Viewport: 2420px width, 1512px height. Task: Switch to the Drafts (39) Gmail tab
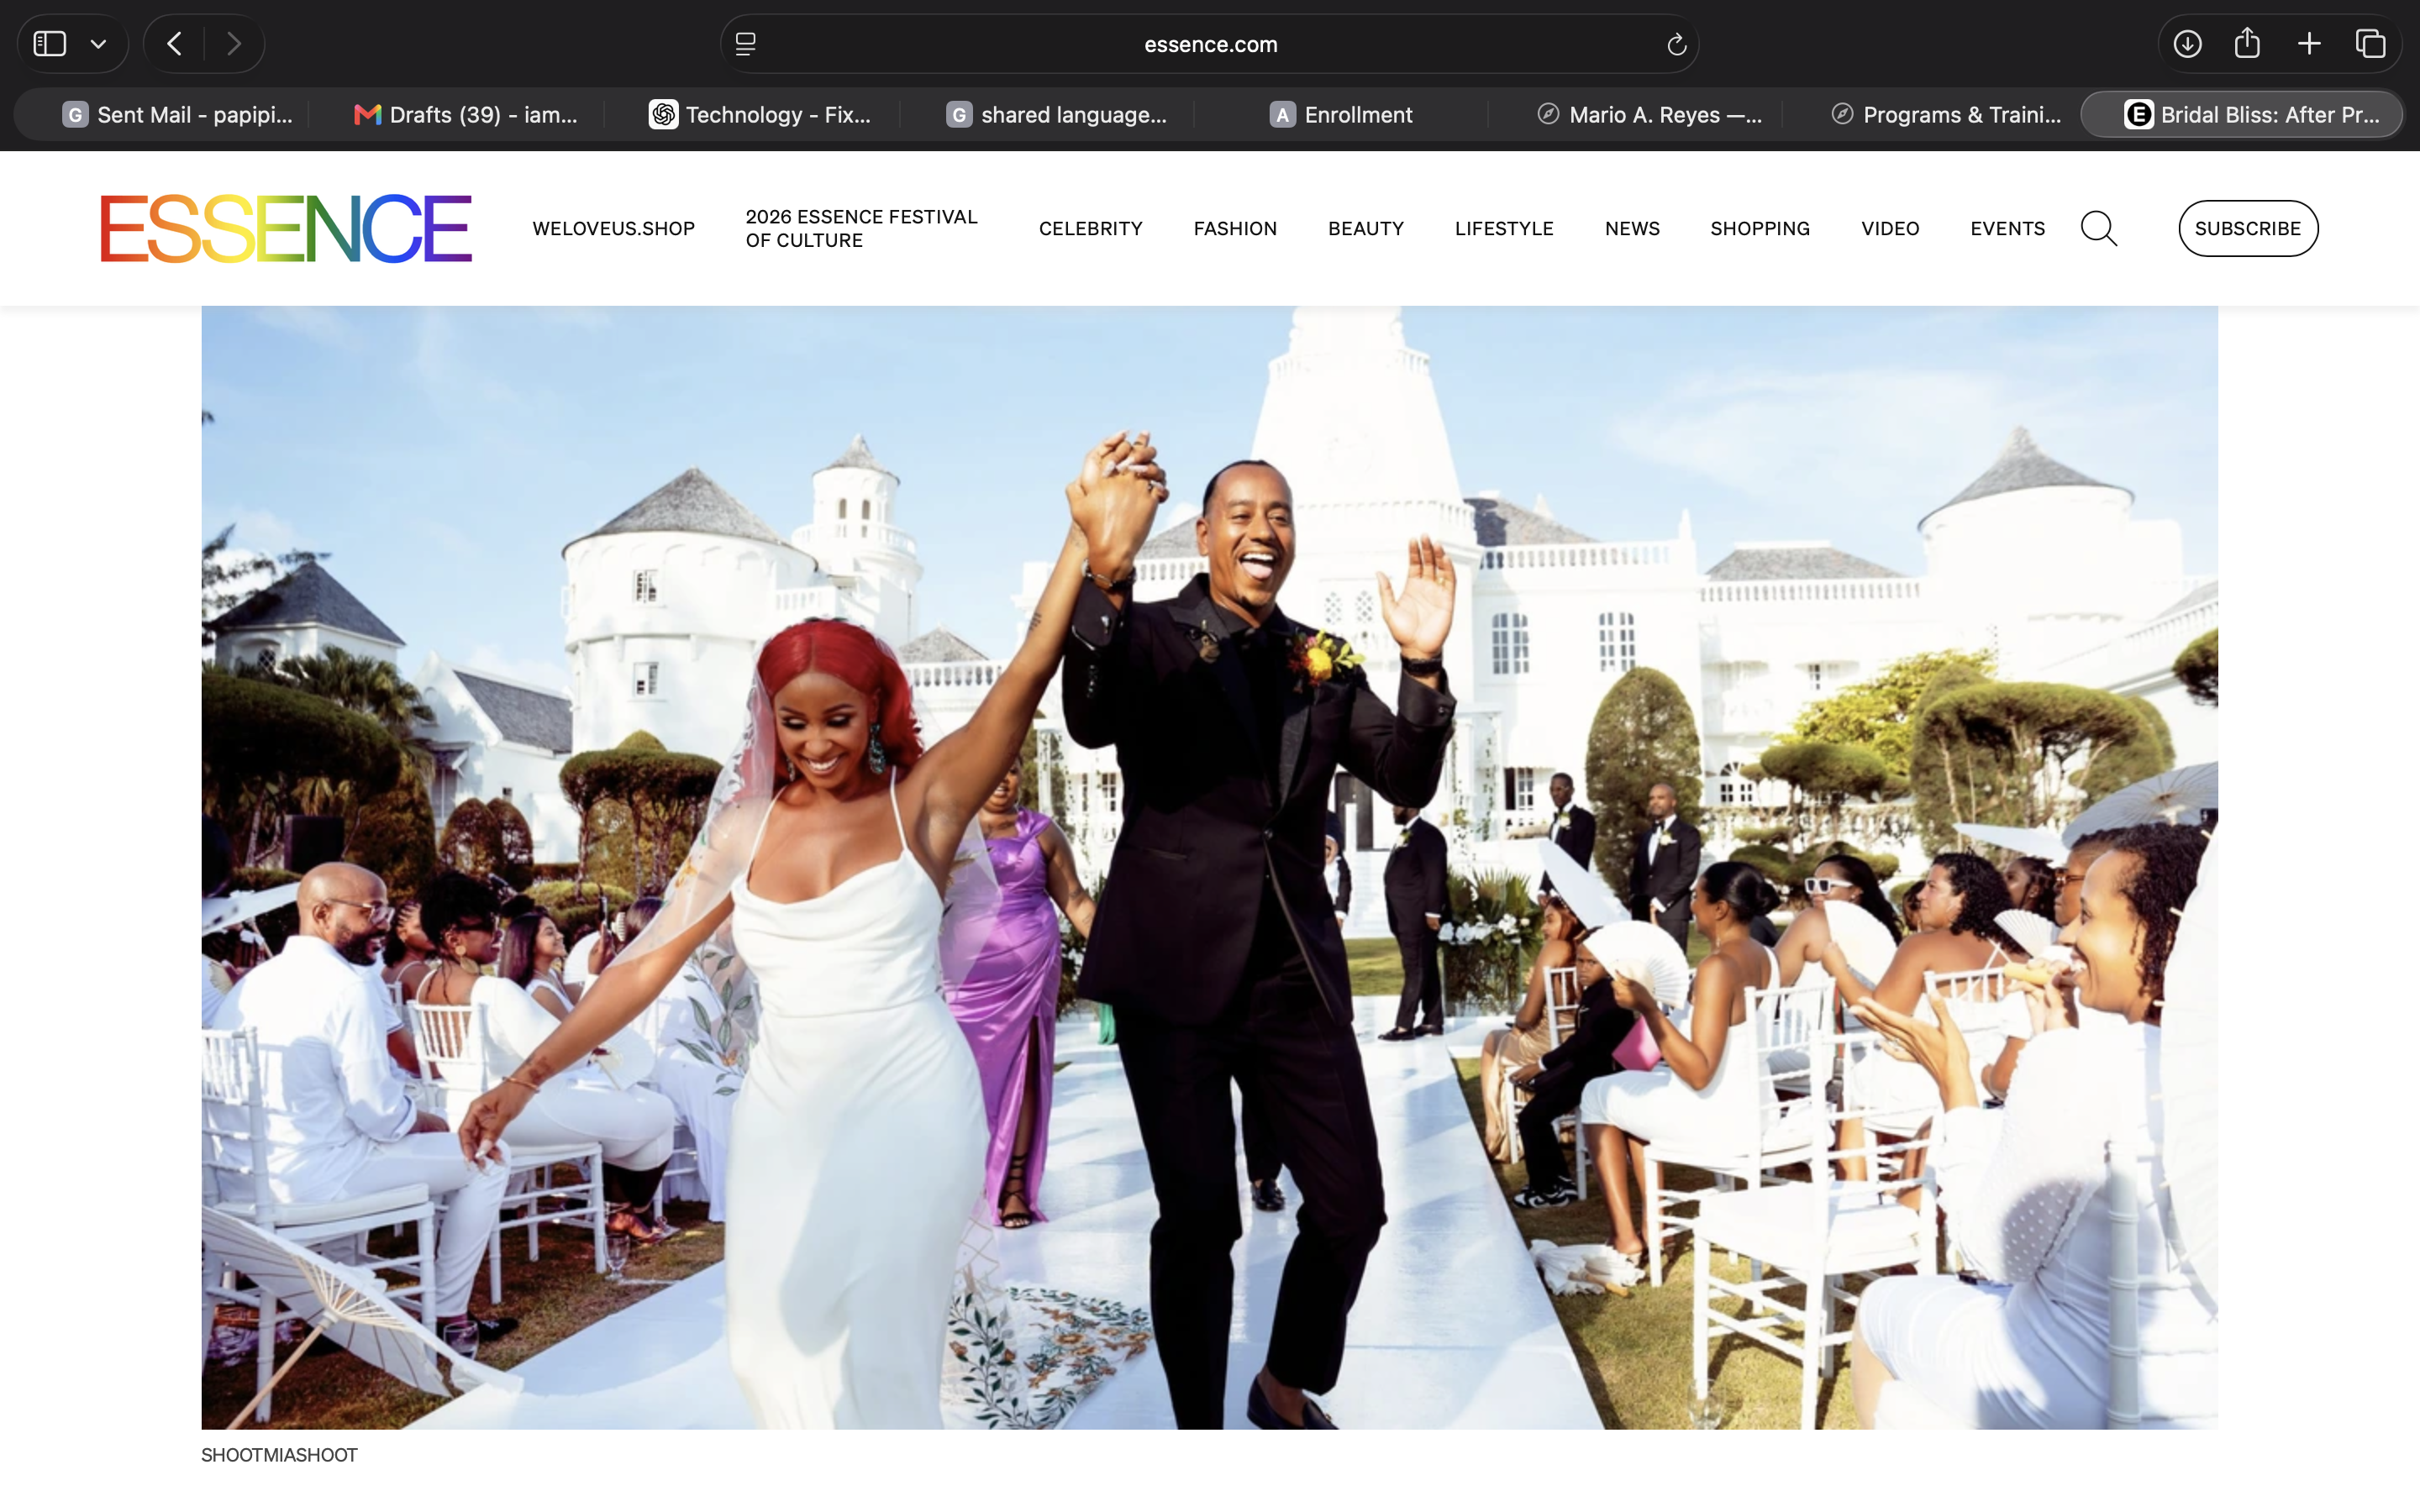pos(465,115)
